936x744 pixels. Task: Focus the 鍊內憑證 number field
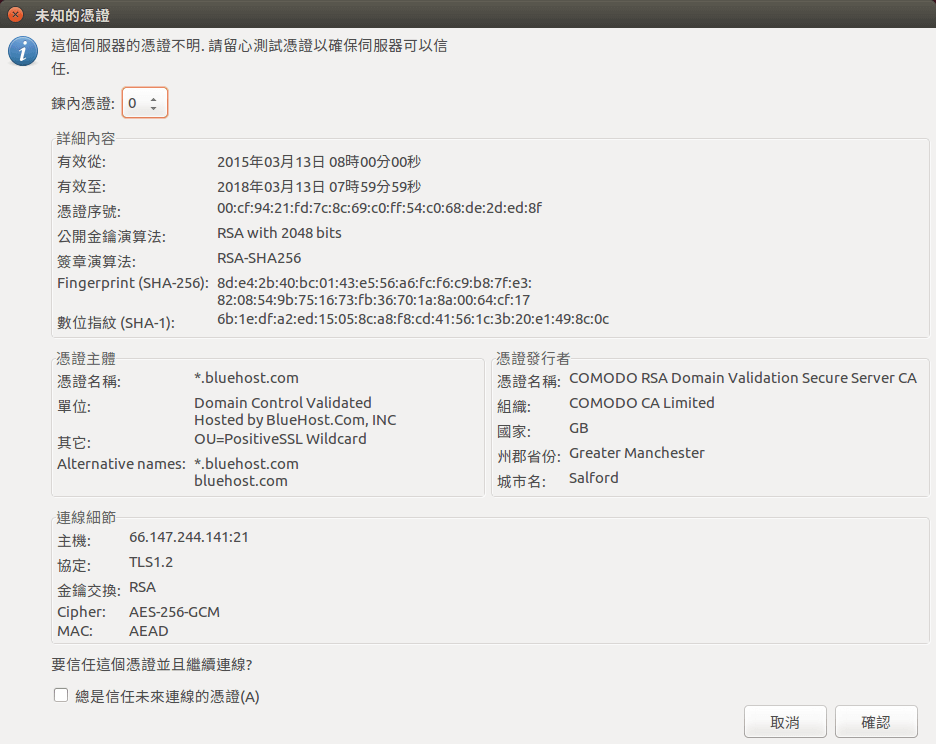(134, 103)
